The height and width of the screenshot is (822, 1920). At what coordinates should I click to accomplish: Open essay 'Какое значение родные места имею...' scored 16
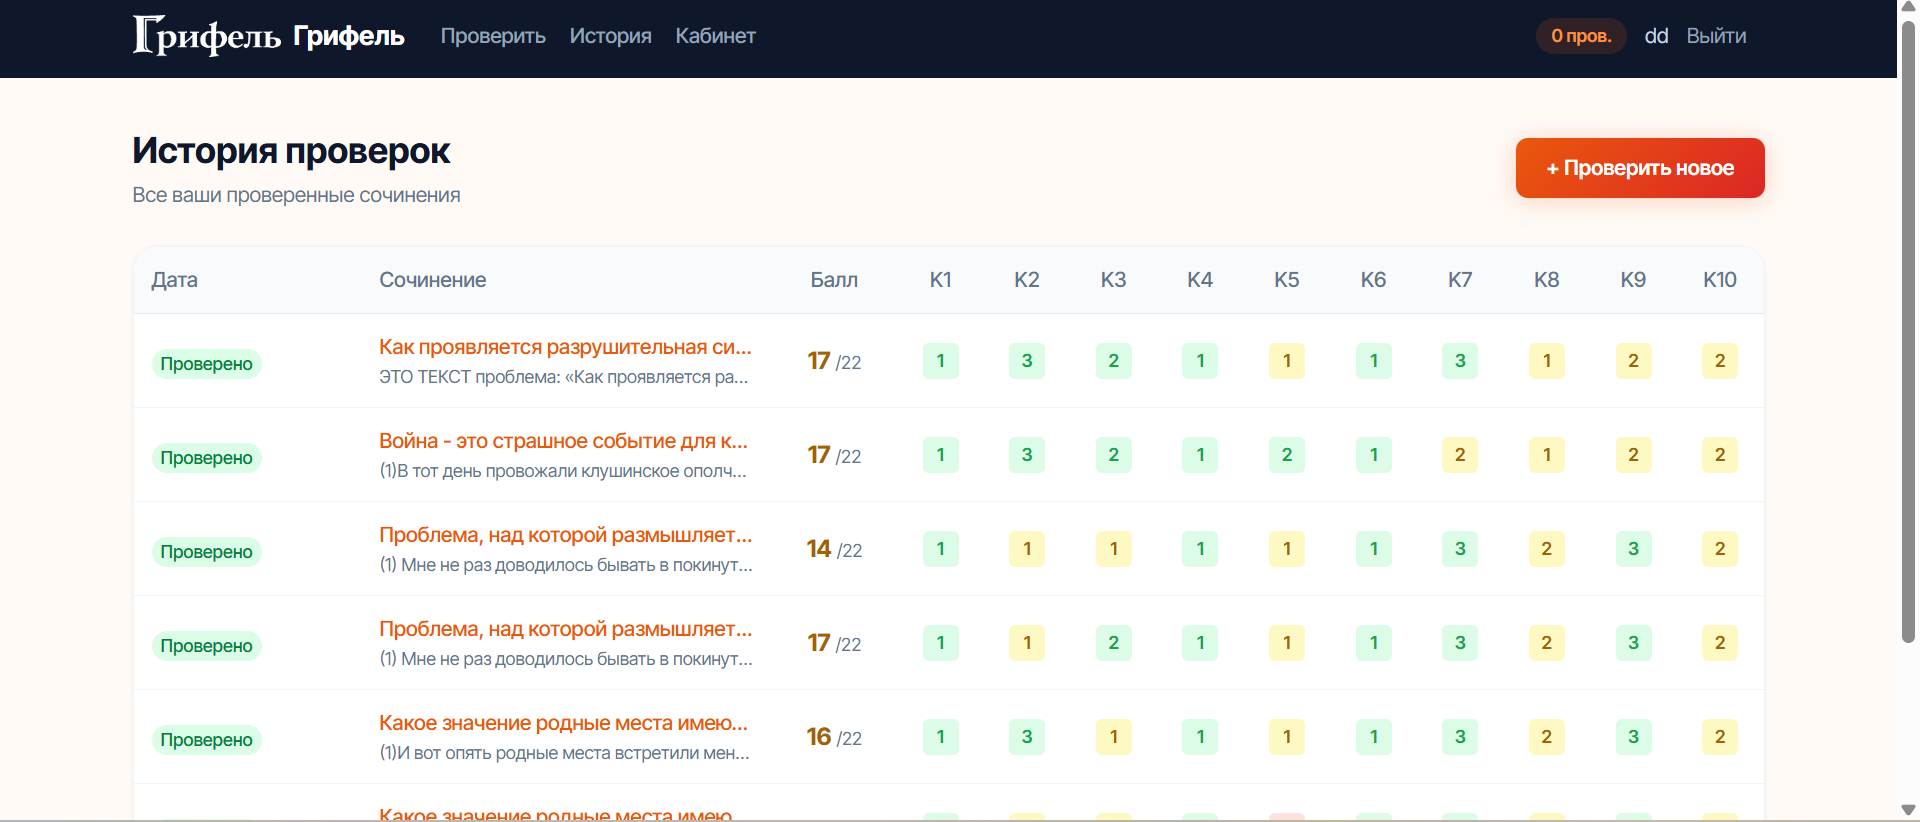[x=563, y=723]
